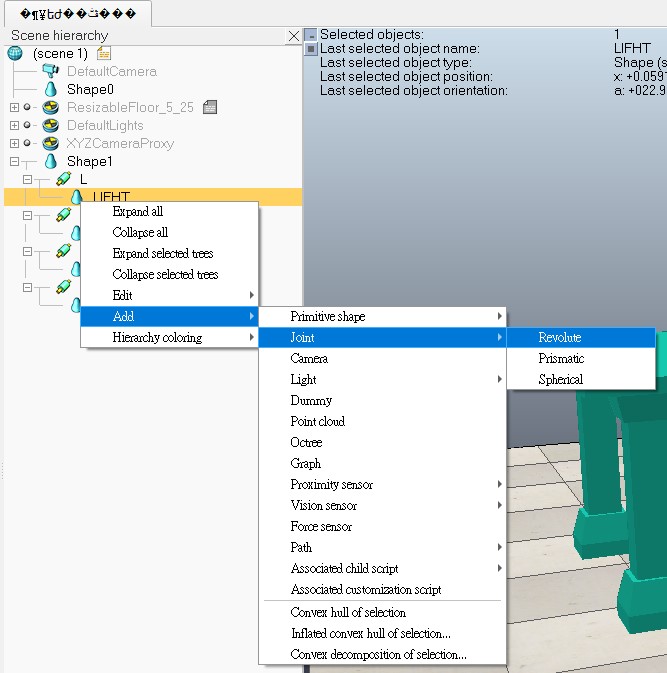Click the Shape1 shape icon
Viewport: 667px width, 673px height.
click(51, 161)
